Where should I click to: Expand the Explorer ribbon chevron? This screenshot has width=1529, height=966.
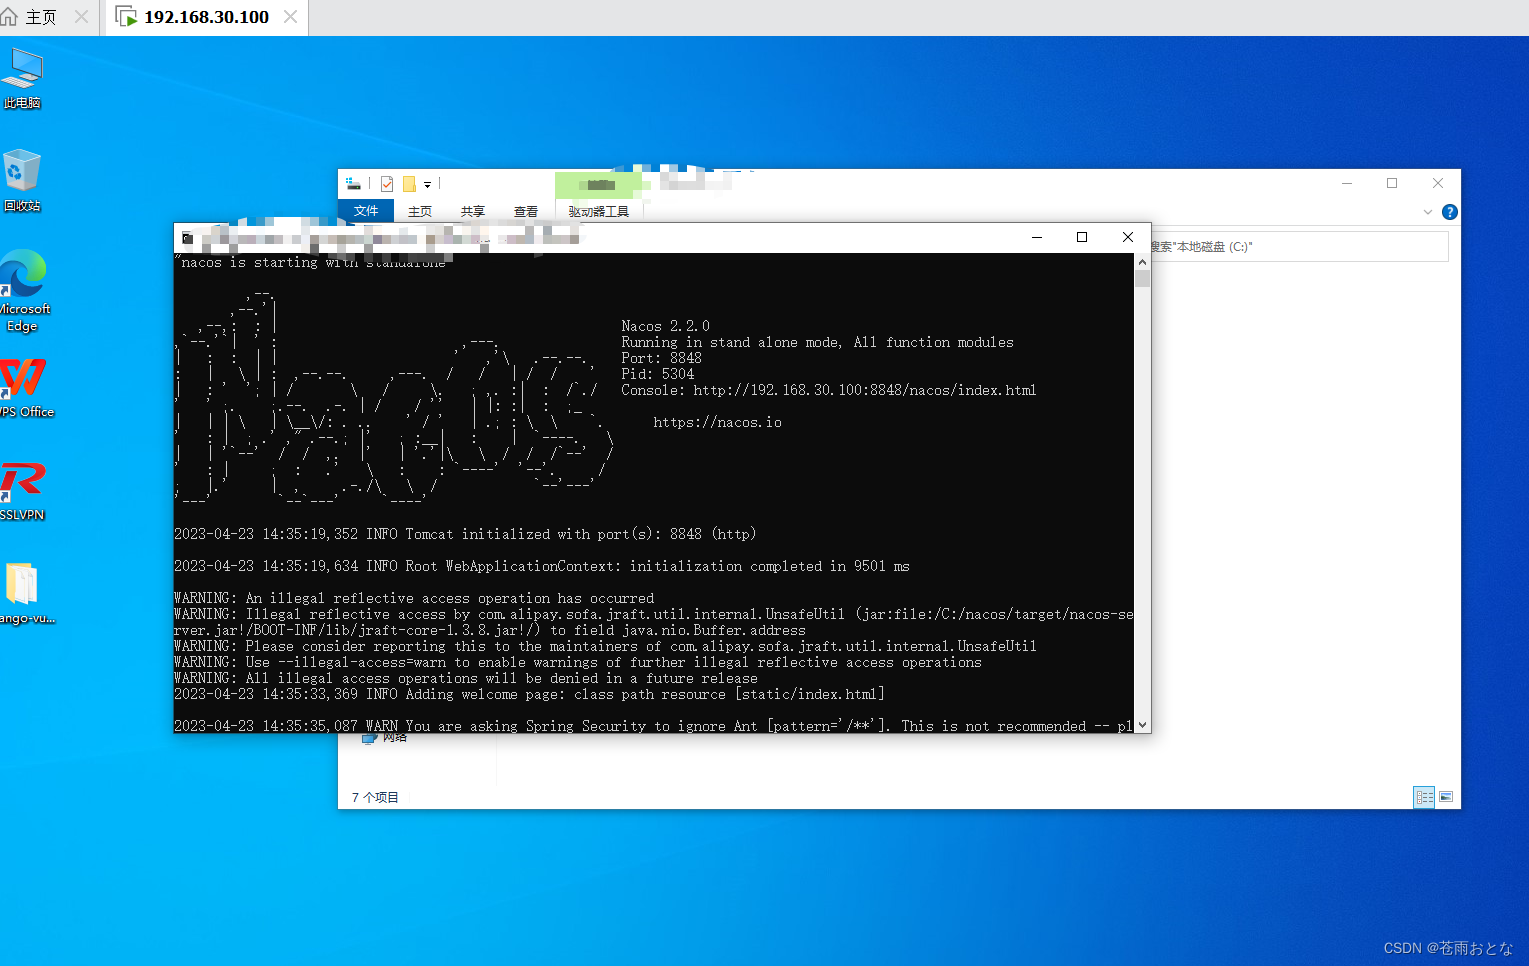(1427, 212)
